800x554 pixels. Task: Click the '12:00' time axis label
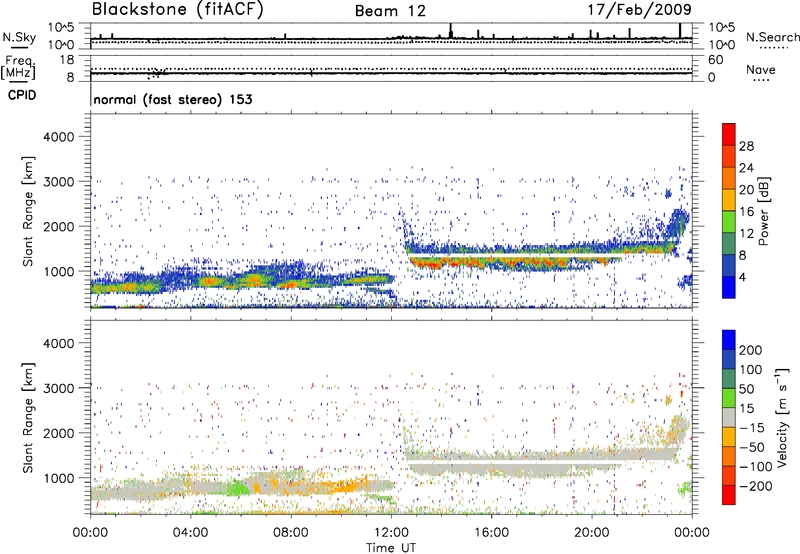tap(391, 532)
